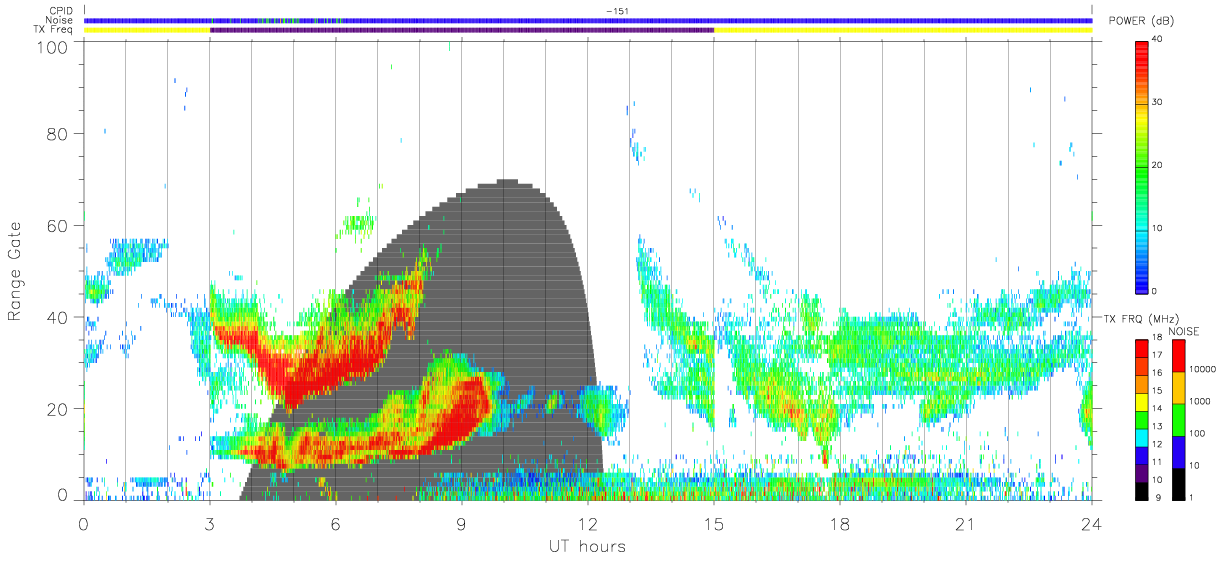
Task: Click the CPID label at top left
Action: tap(62, 11)
